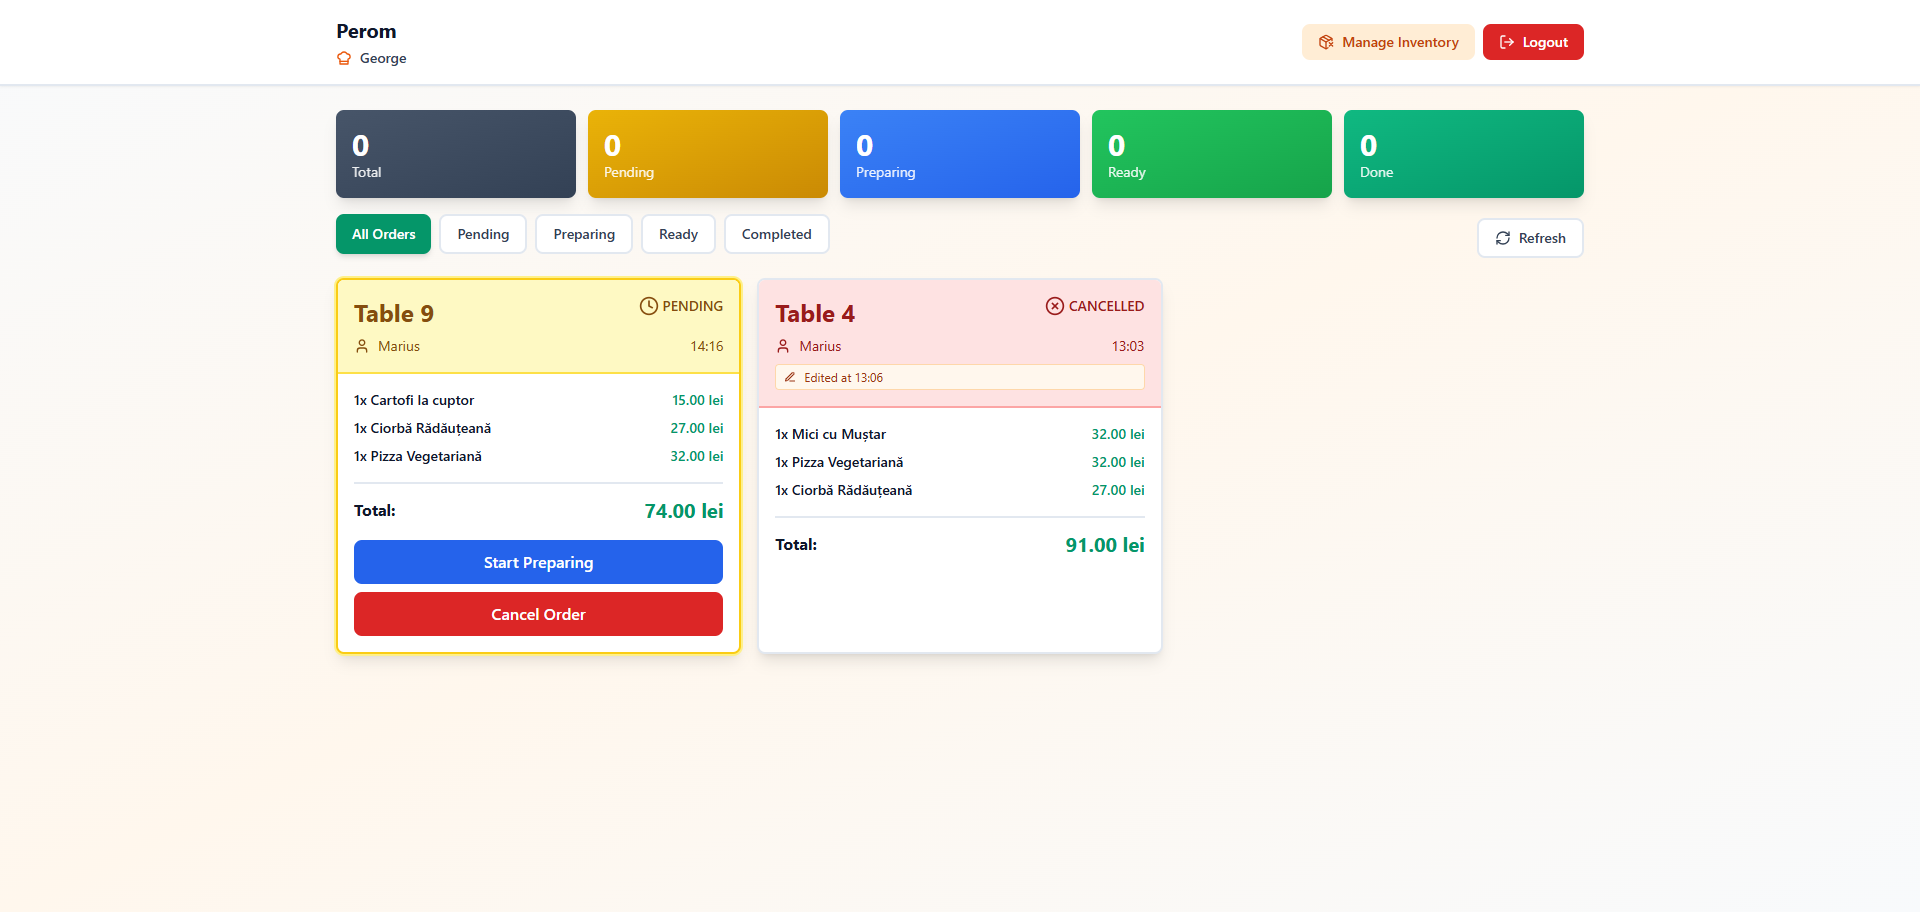Click the person icon on Table 4 card
Screen dimensions: 1920x912
pos(783,346)
